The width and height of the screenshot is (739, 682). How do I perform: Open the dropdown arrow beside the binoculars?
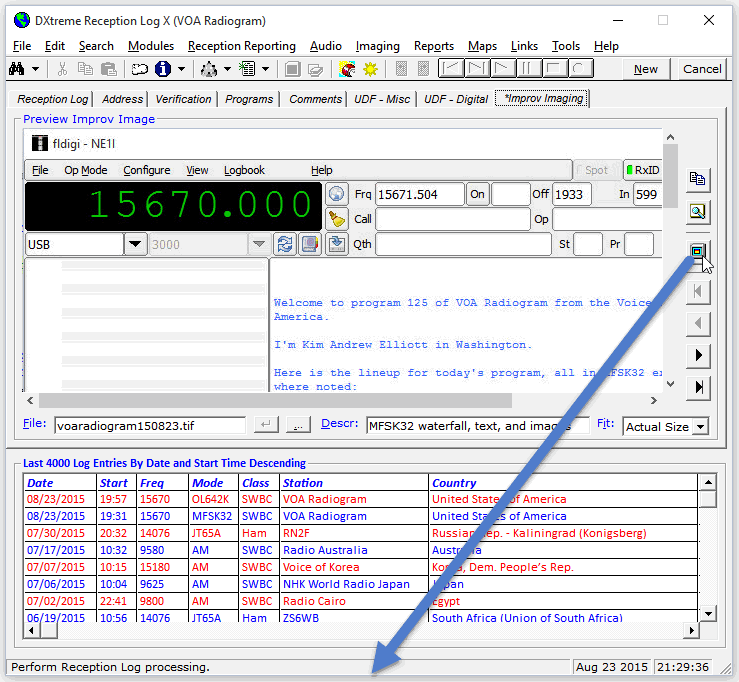coord(35,69)
